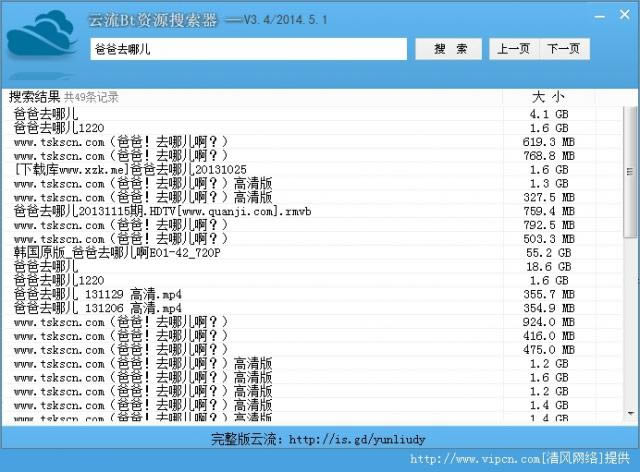Click the scrollbar down arrow
Image resolution: width=640 pixels, height=472 pixels.
point(631,414)
